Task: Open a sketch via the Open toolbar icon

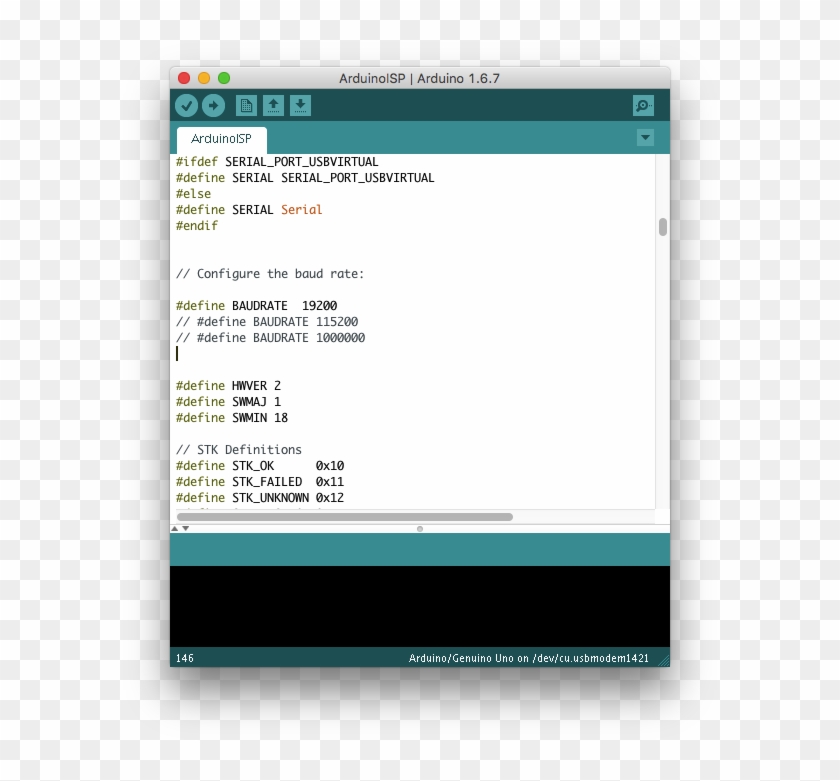Action: click(273, 105)
